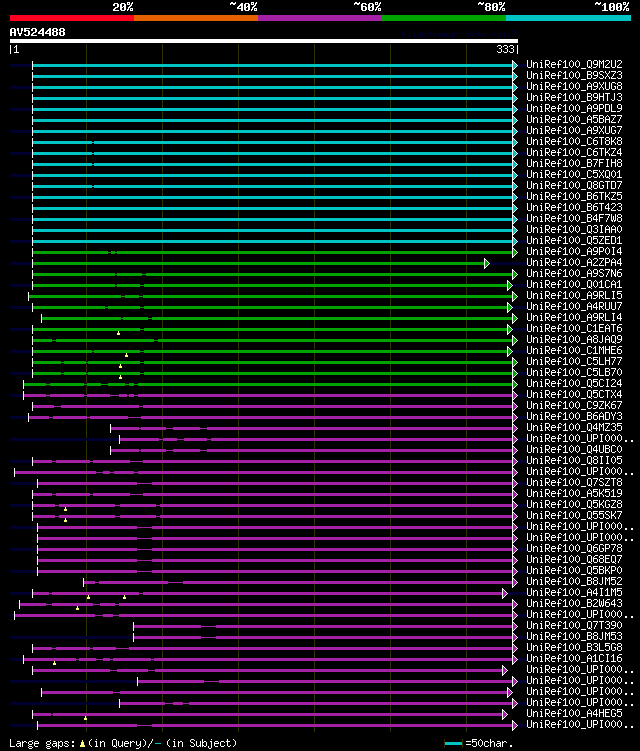
Task: Click the green alignment bar for A9RLI4
Action: click(x=279, y=319)
